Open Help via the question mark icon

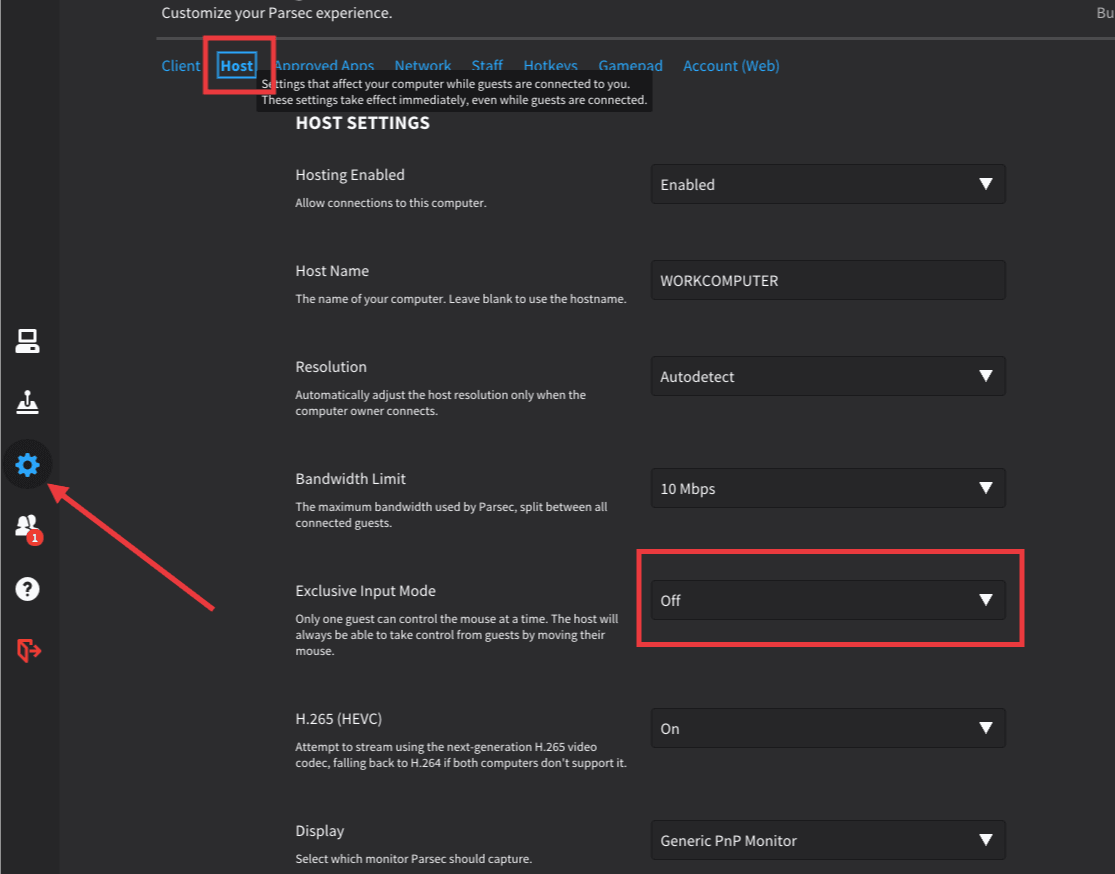pos(27,589)
